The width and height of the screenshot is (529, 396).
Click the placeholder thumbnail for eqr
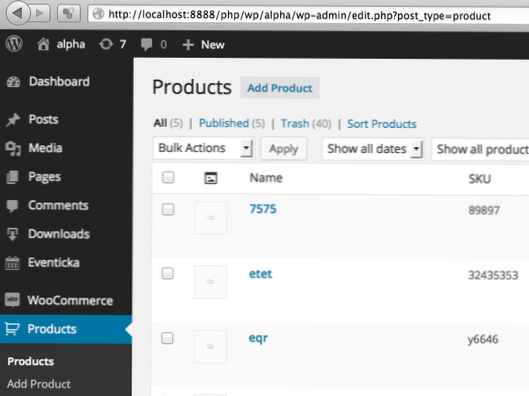point(210,347)
